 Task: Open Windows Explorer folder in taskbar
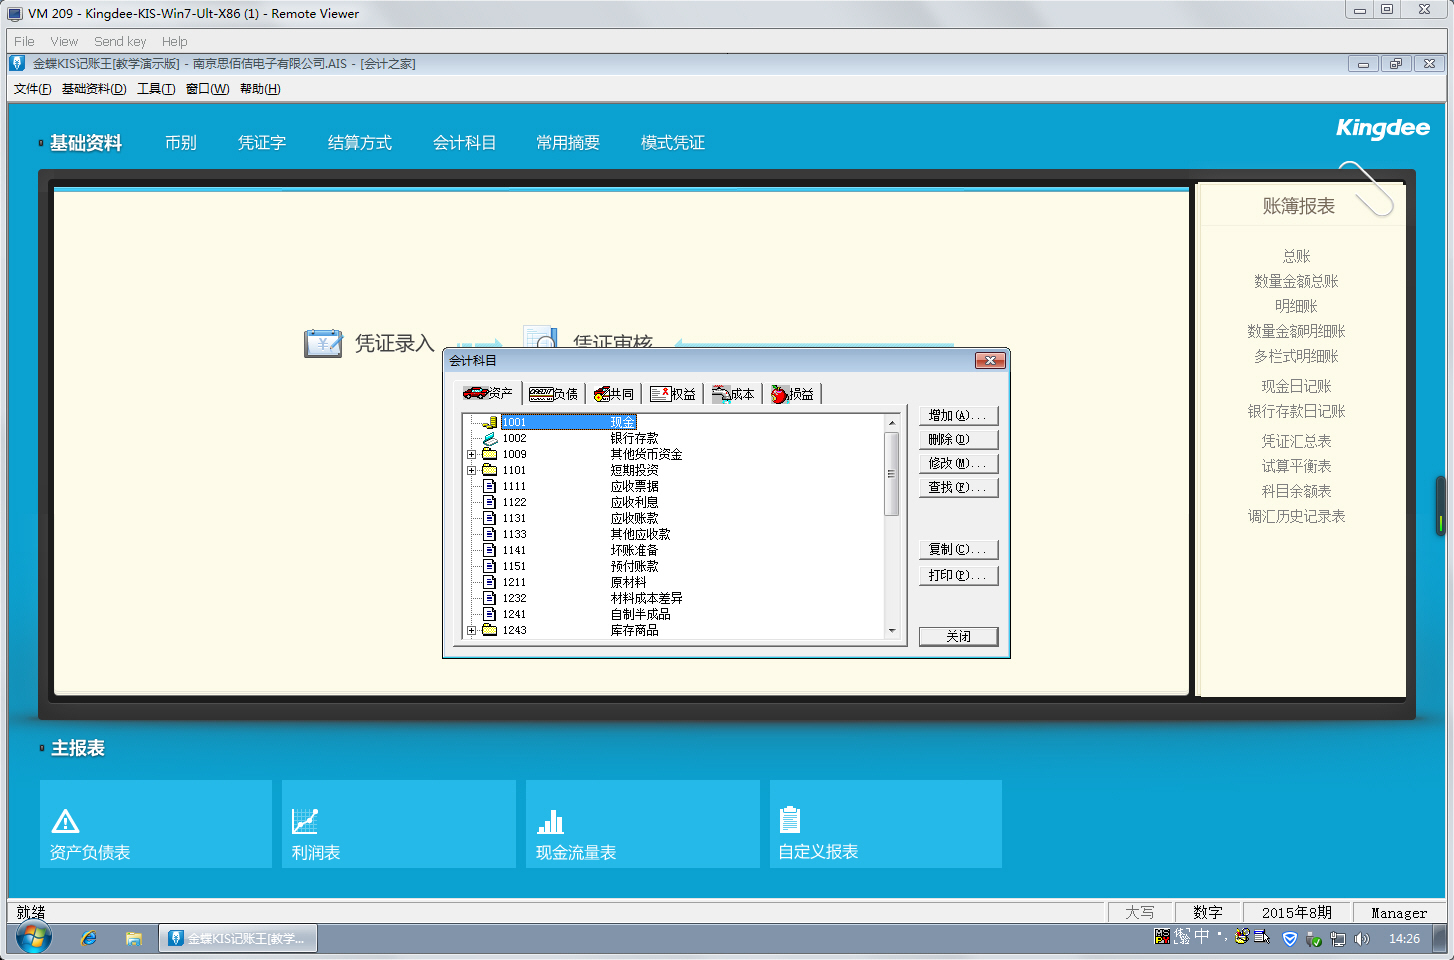[133, 938]
